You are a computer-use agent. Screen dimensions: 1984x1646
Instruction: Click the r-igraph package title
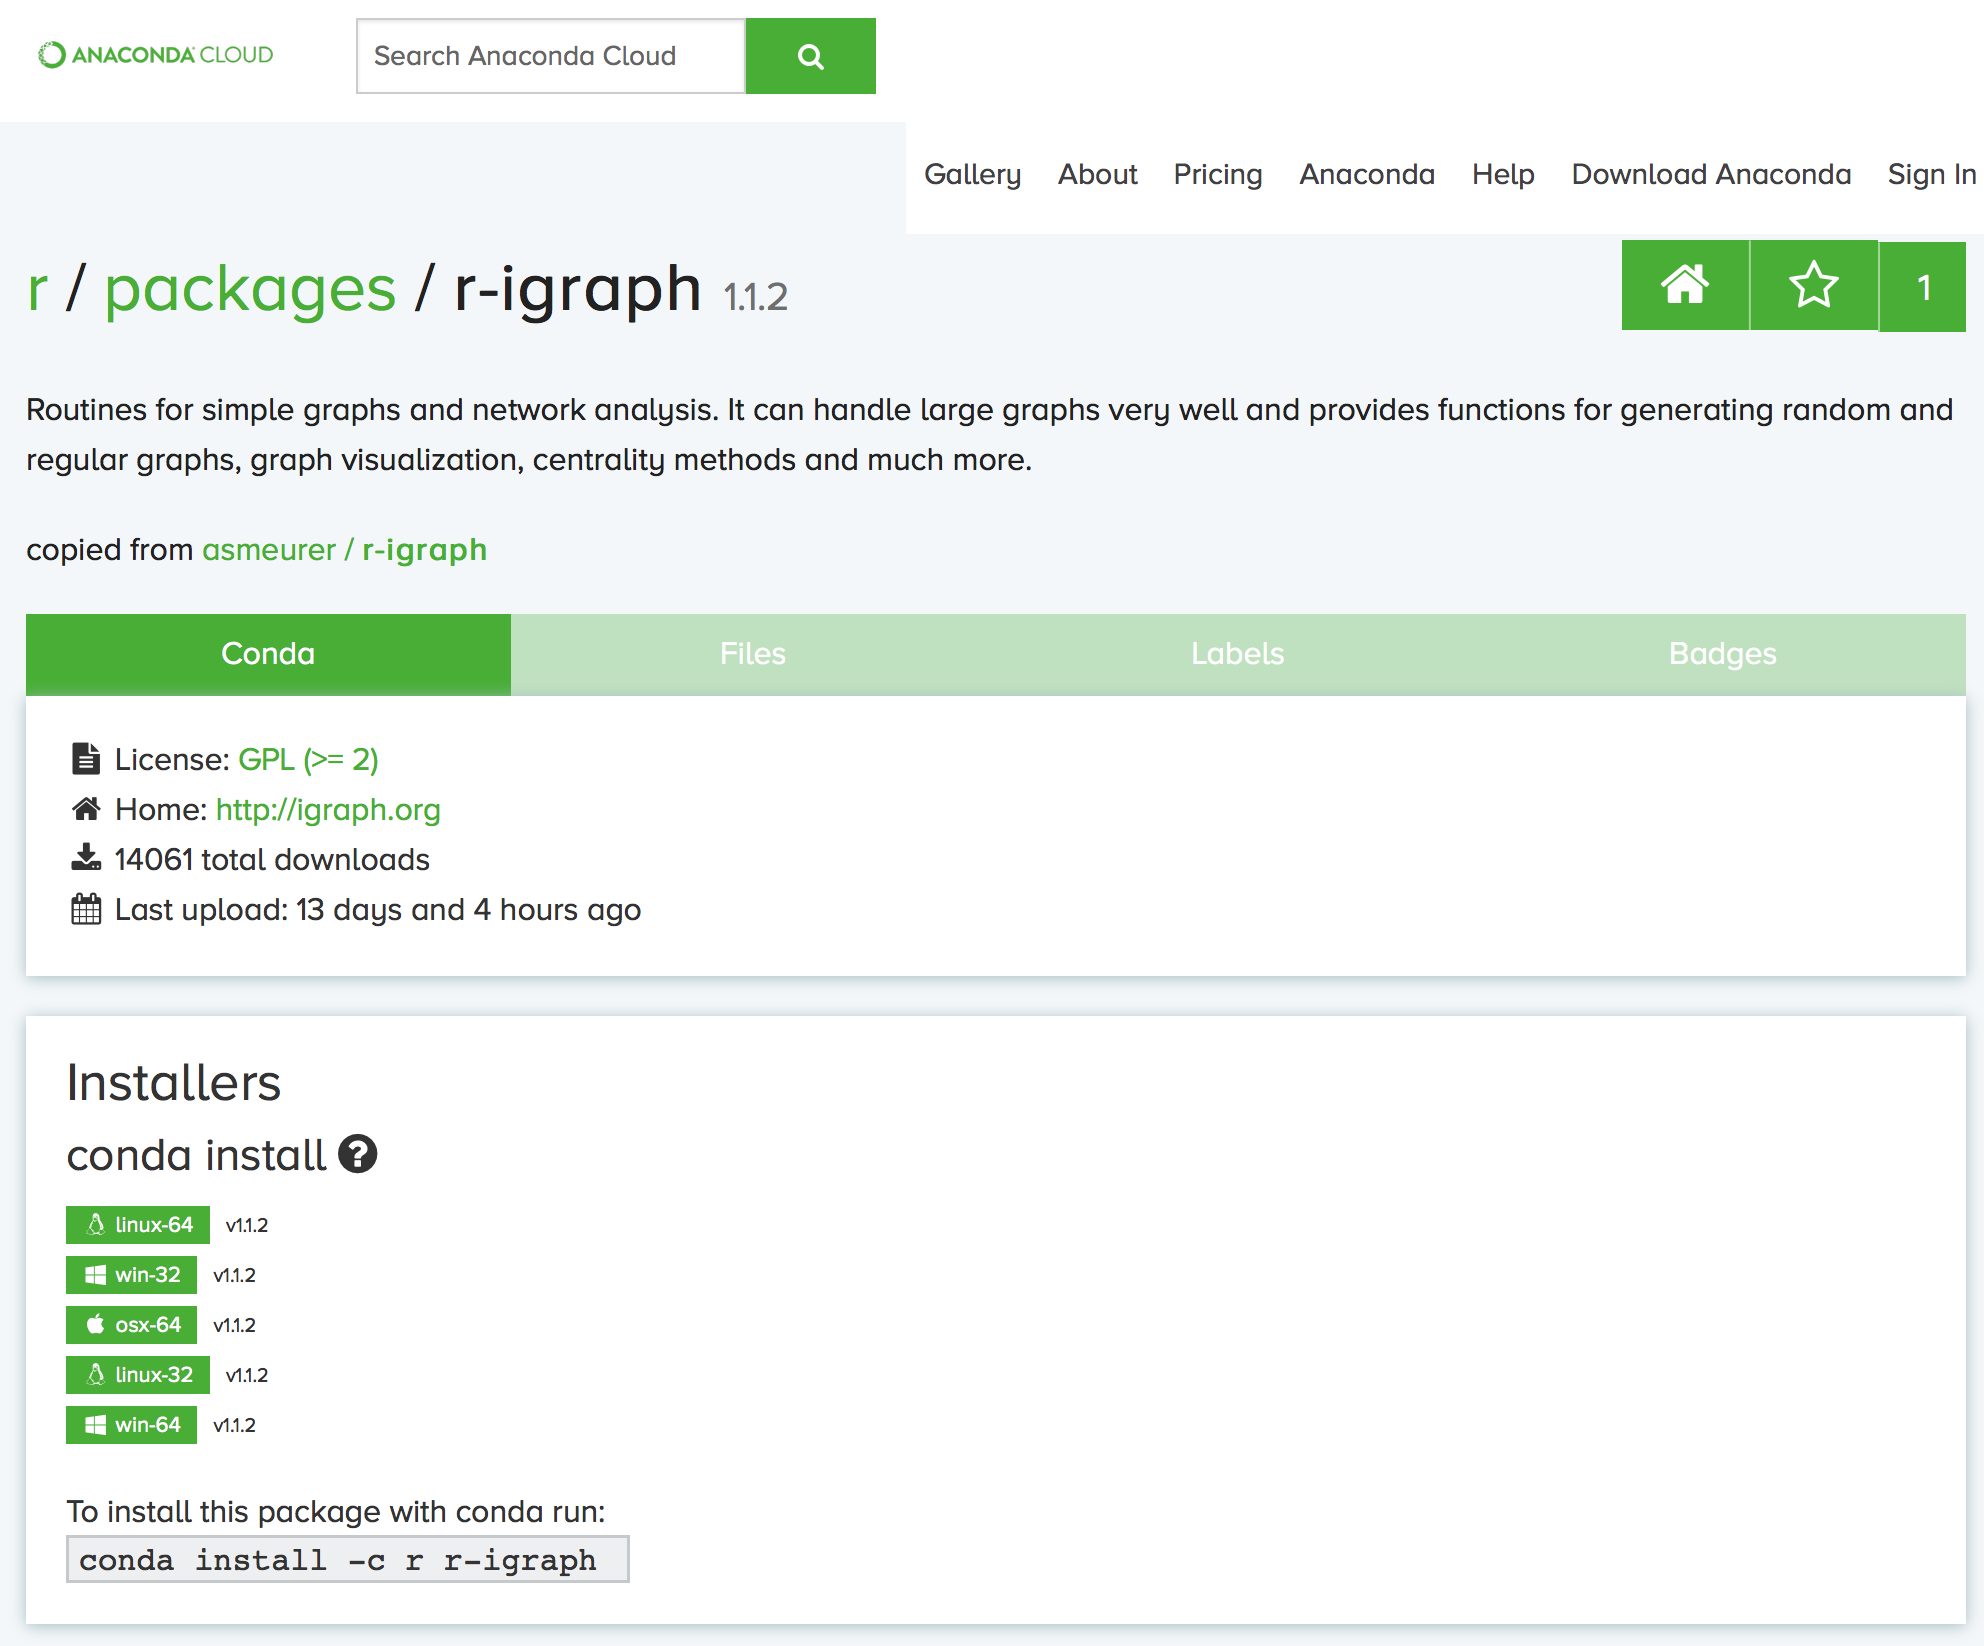[x=578, y=289]
